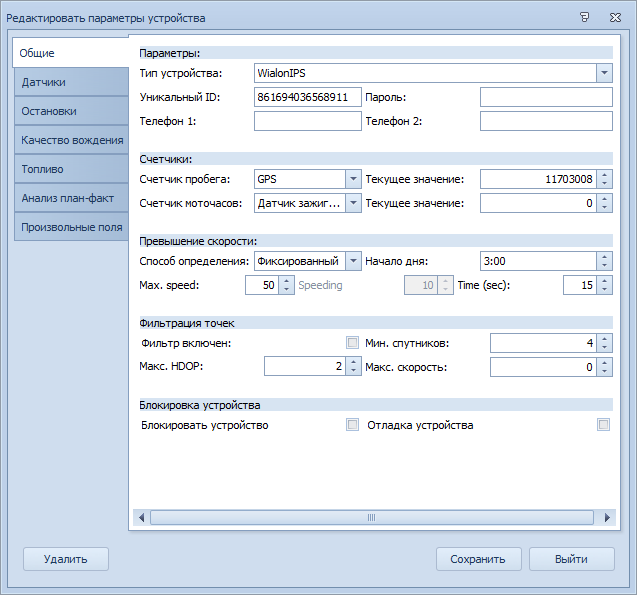Decrease the Max. speed value
637x595 pixels.
[x=286, y=290]
